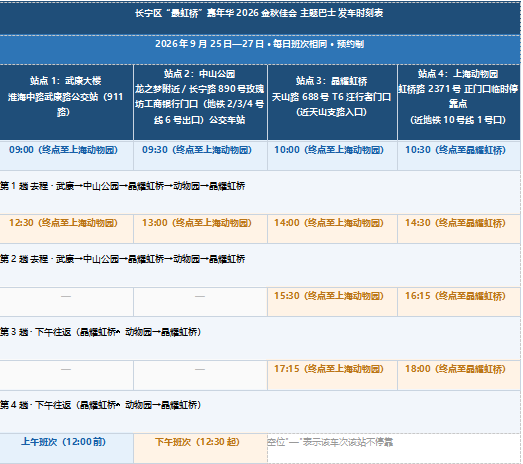This screenshot has width=523, height=464.
Task: Click the Stop 1 武康大楼 column header
Action: [66, 102]
